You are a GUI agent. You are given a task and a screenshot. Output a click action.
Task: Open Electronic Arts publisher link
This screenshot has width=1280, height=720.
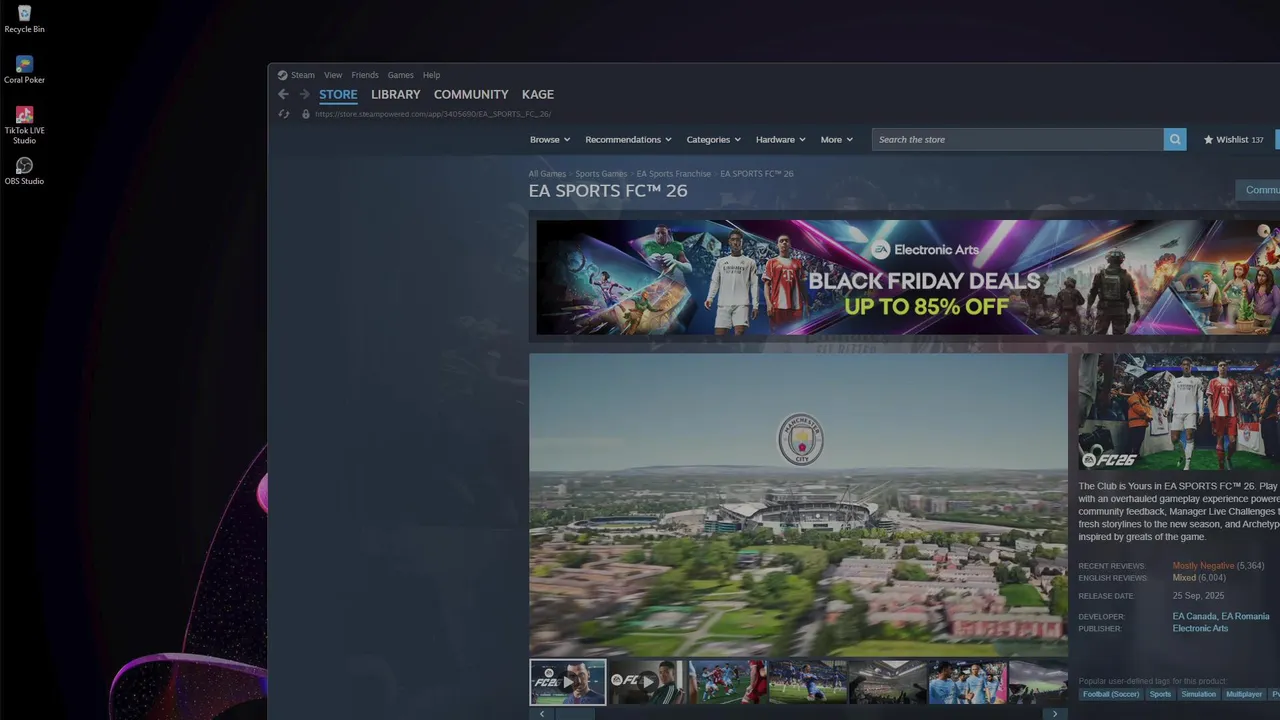pyautogui.click(x=1200, y=629)
